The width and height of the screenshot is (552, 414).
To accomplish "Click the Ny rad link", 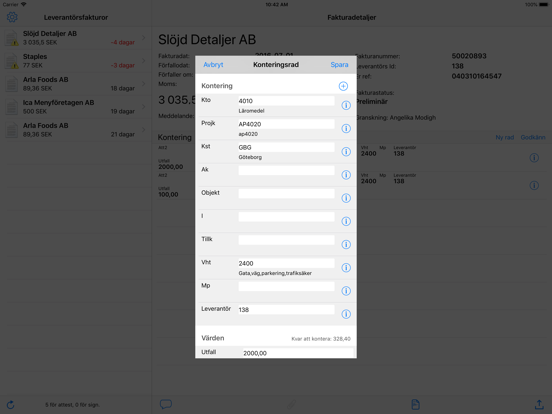I will (504, 137).
